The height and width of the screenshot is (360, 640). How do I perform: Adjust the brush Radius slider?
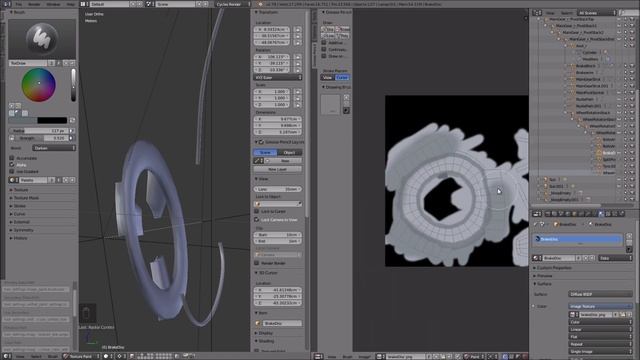[39, 131]
